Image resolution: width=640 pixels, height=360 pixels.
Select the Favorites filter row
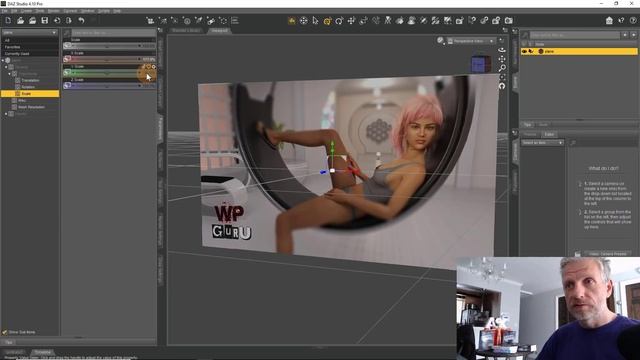click(x=30, y=47)
